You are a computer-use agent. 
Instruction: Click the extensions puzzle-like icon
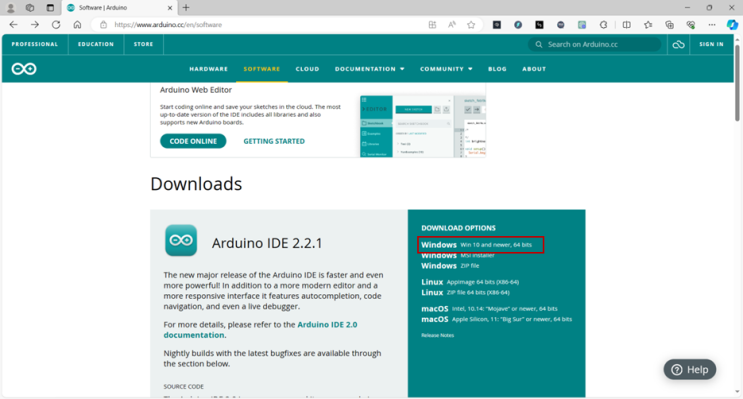603,25
